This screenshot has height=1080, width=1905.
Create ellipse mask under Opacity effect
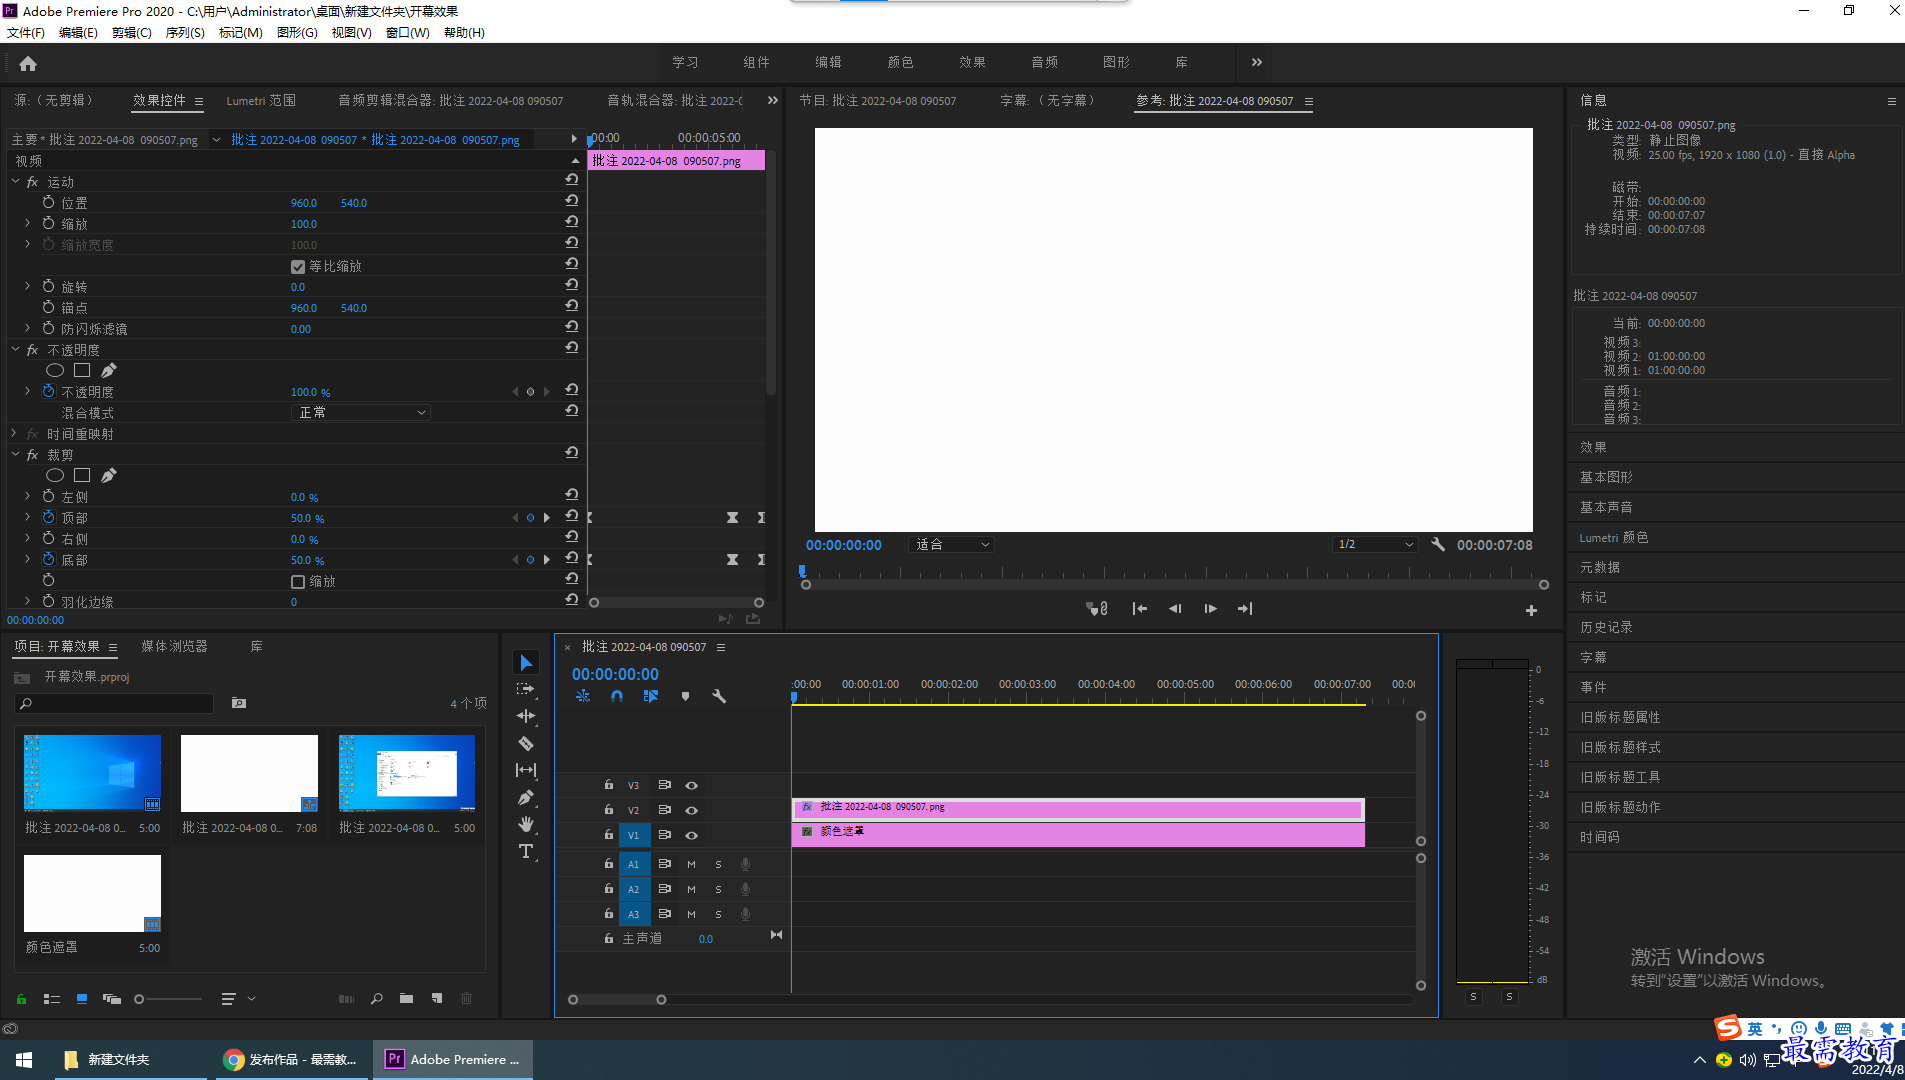pos(55,371)
